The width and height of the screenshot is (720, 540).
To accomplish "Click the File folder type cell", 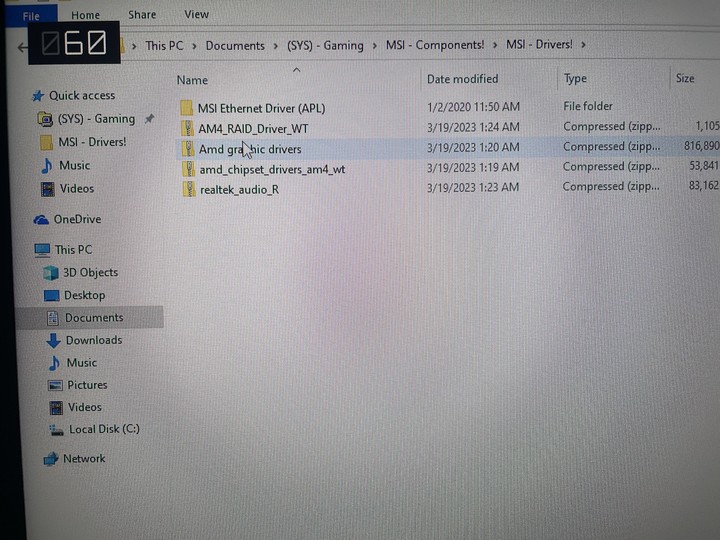I will tap(588, 106).
